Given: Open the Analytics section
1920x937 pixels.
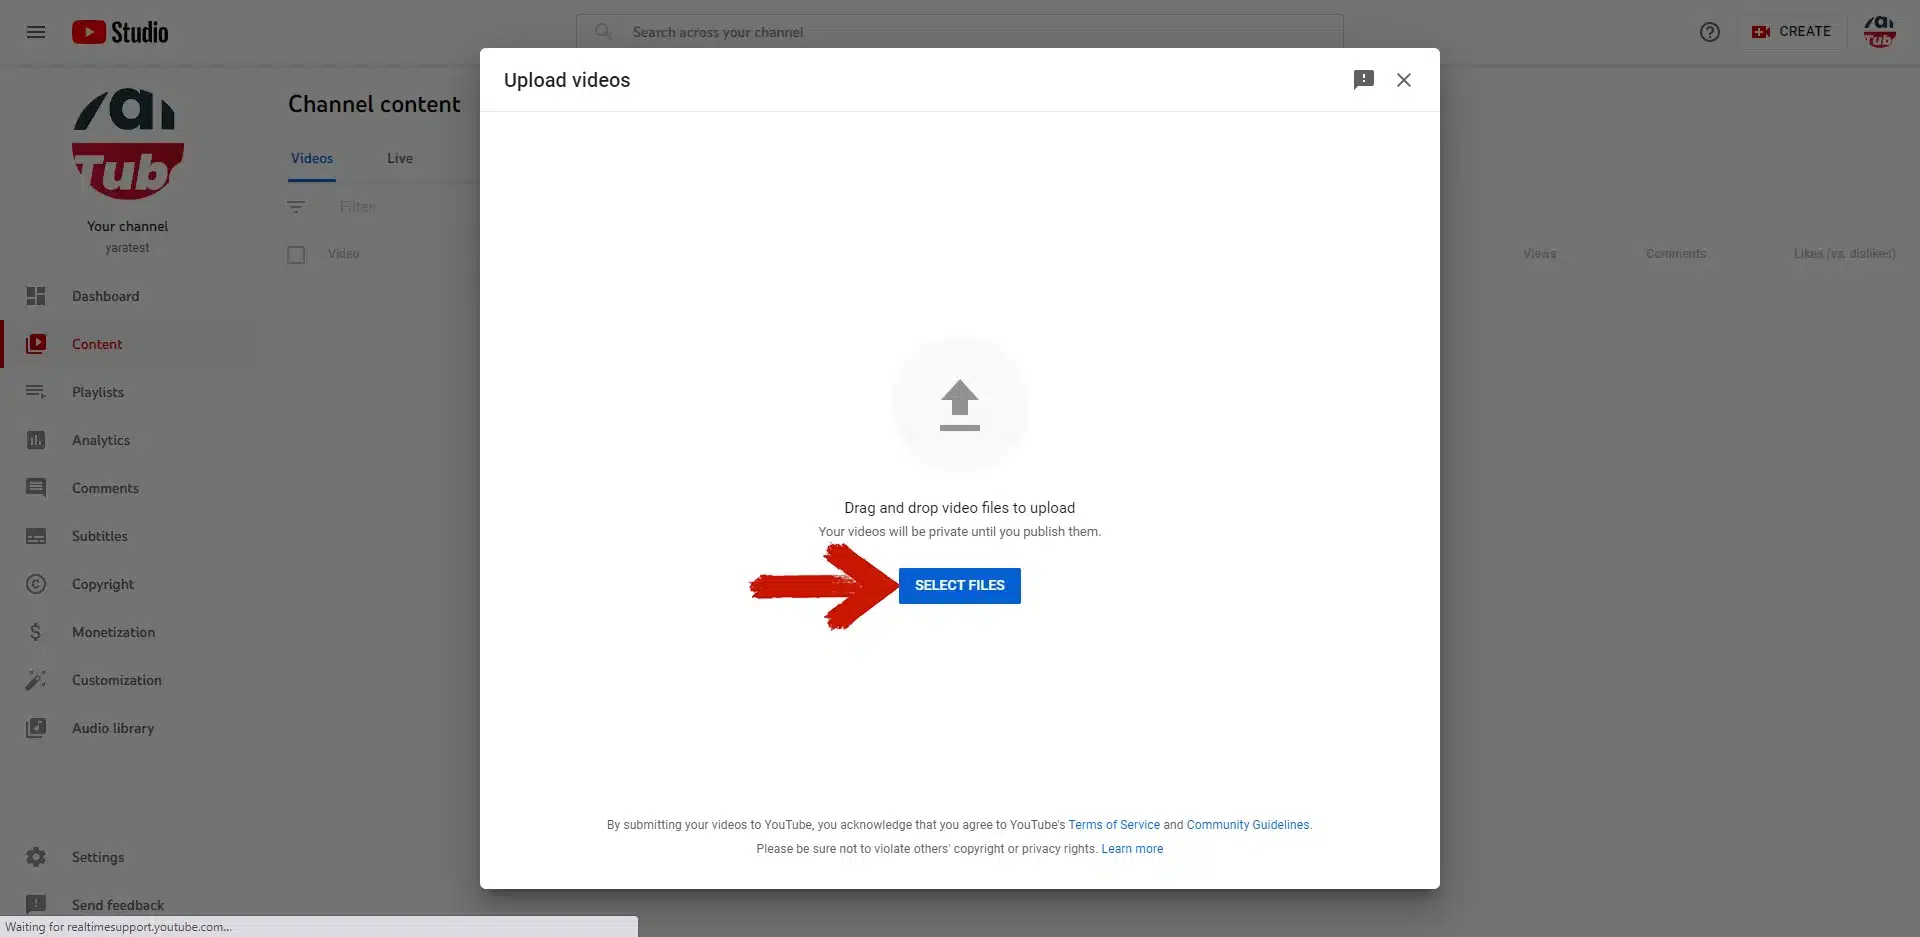Looking at the screenshot, I should click(102, 440).
